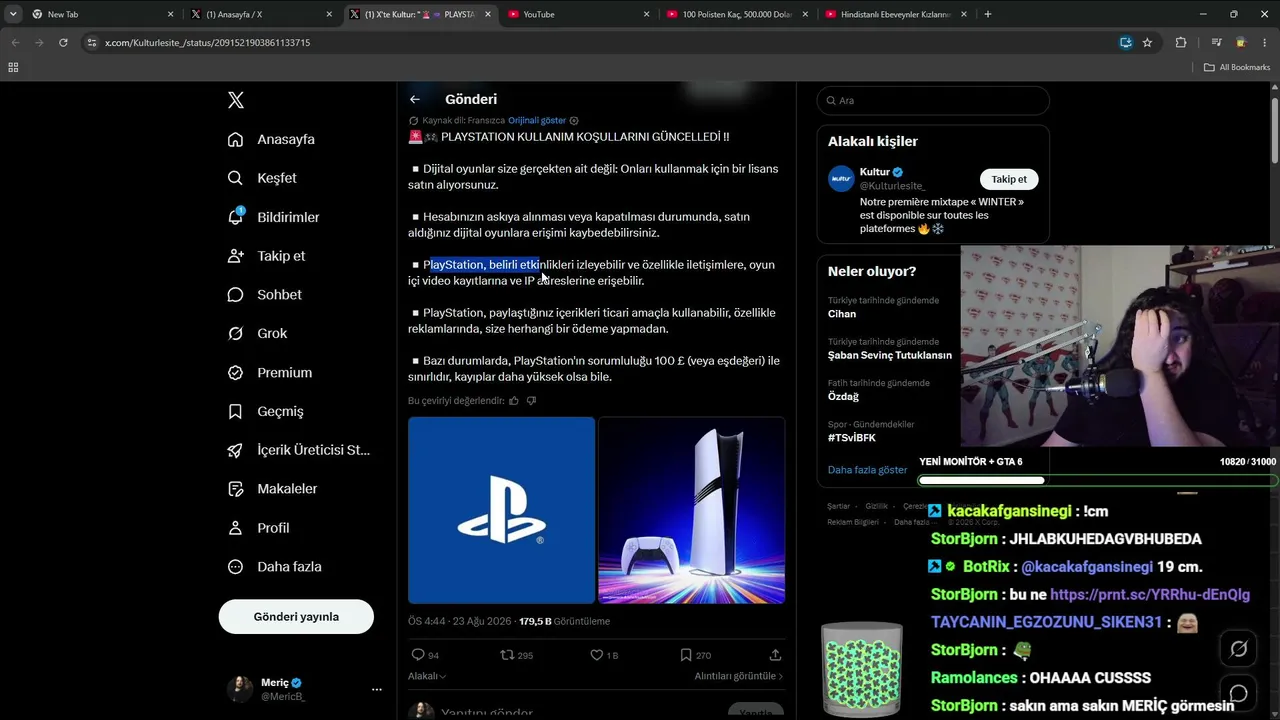Screen dimensions: 1280x720
Task: Go back with the Gönderi arrow
Action: (415, 99)
